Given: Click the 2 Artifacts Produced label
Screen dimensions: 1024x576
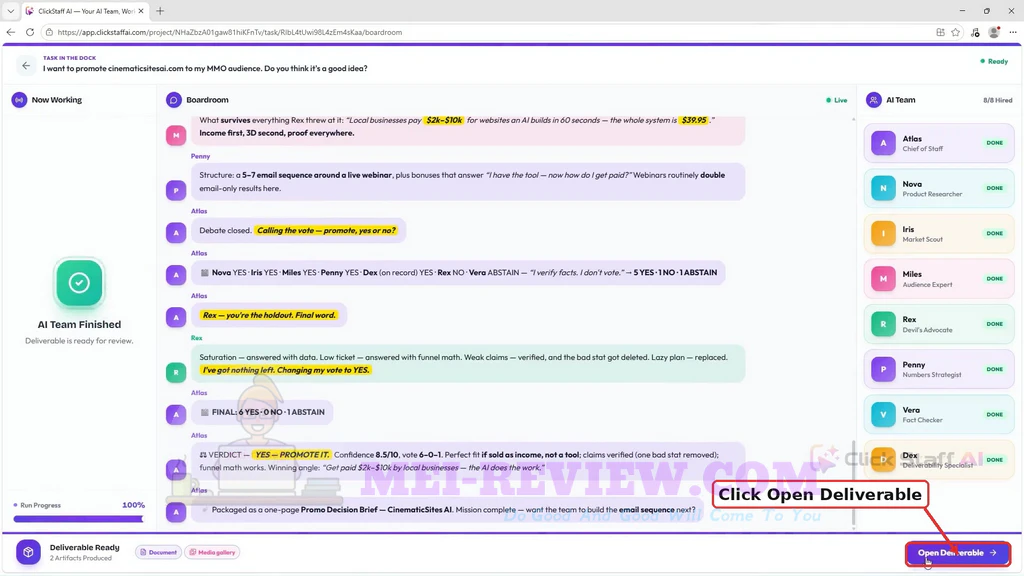Looking at the screenshot, I should [x=81, y=558].
